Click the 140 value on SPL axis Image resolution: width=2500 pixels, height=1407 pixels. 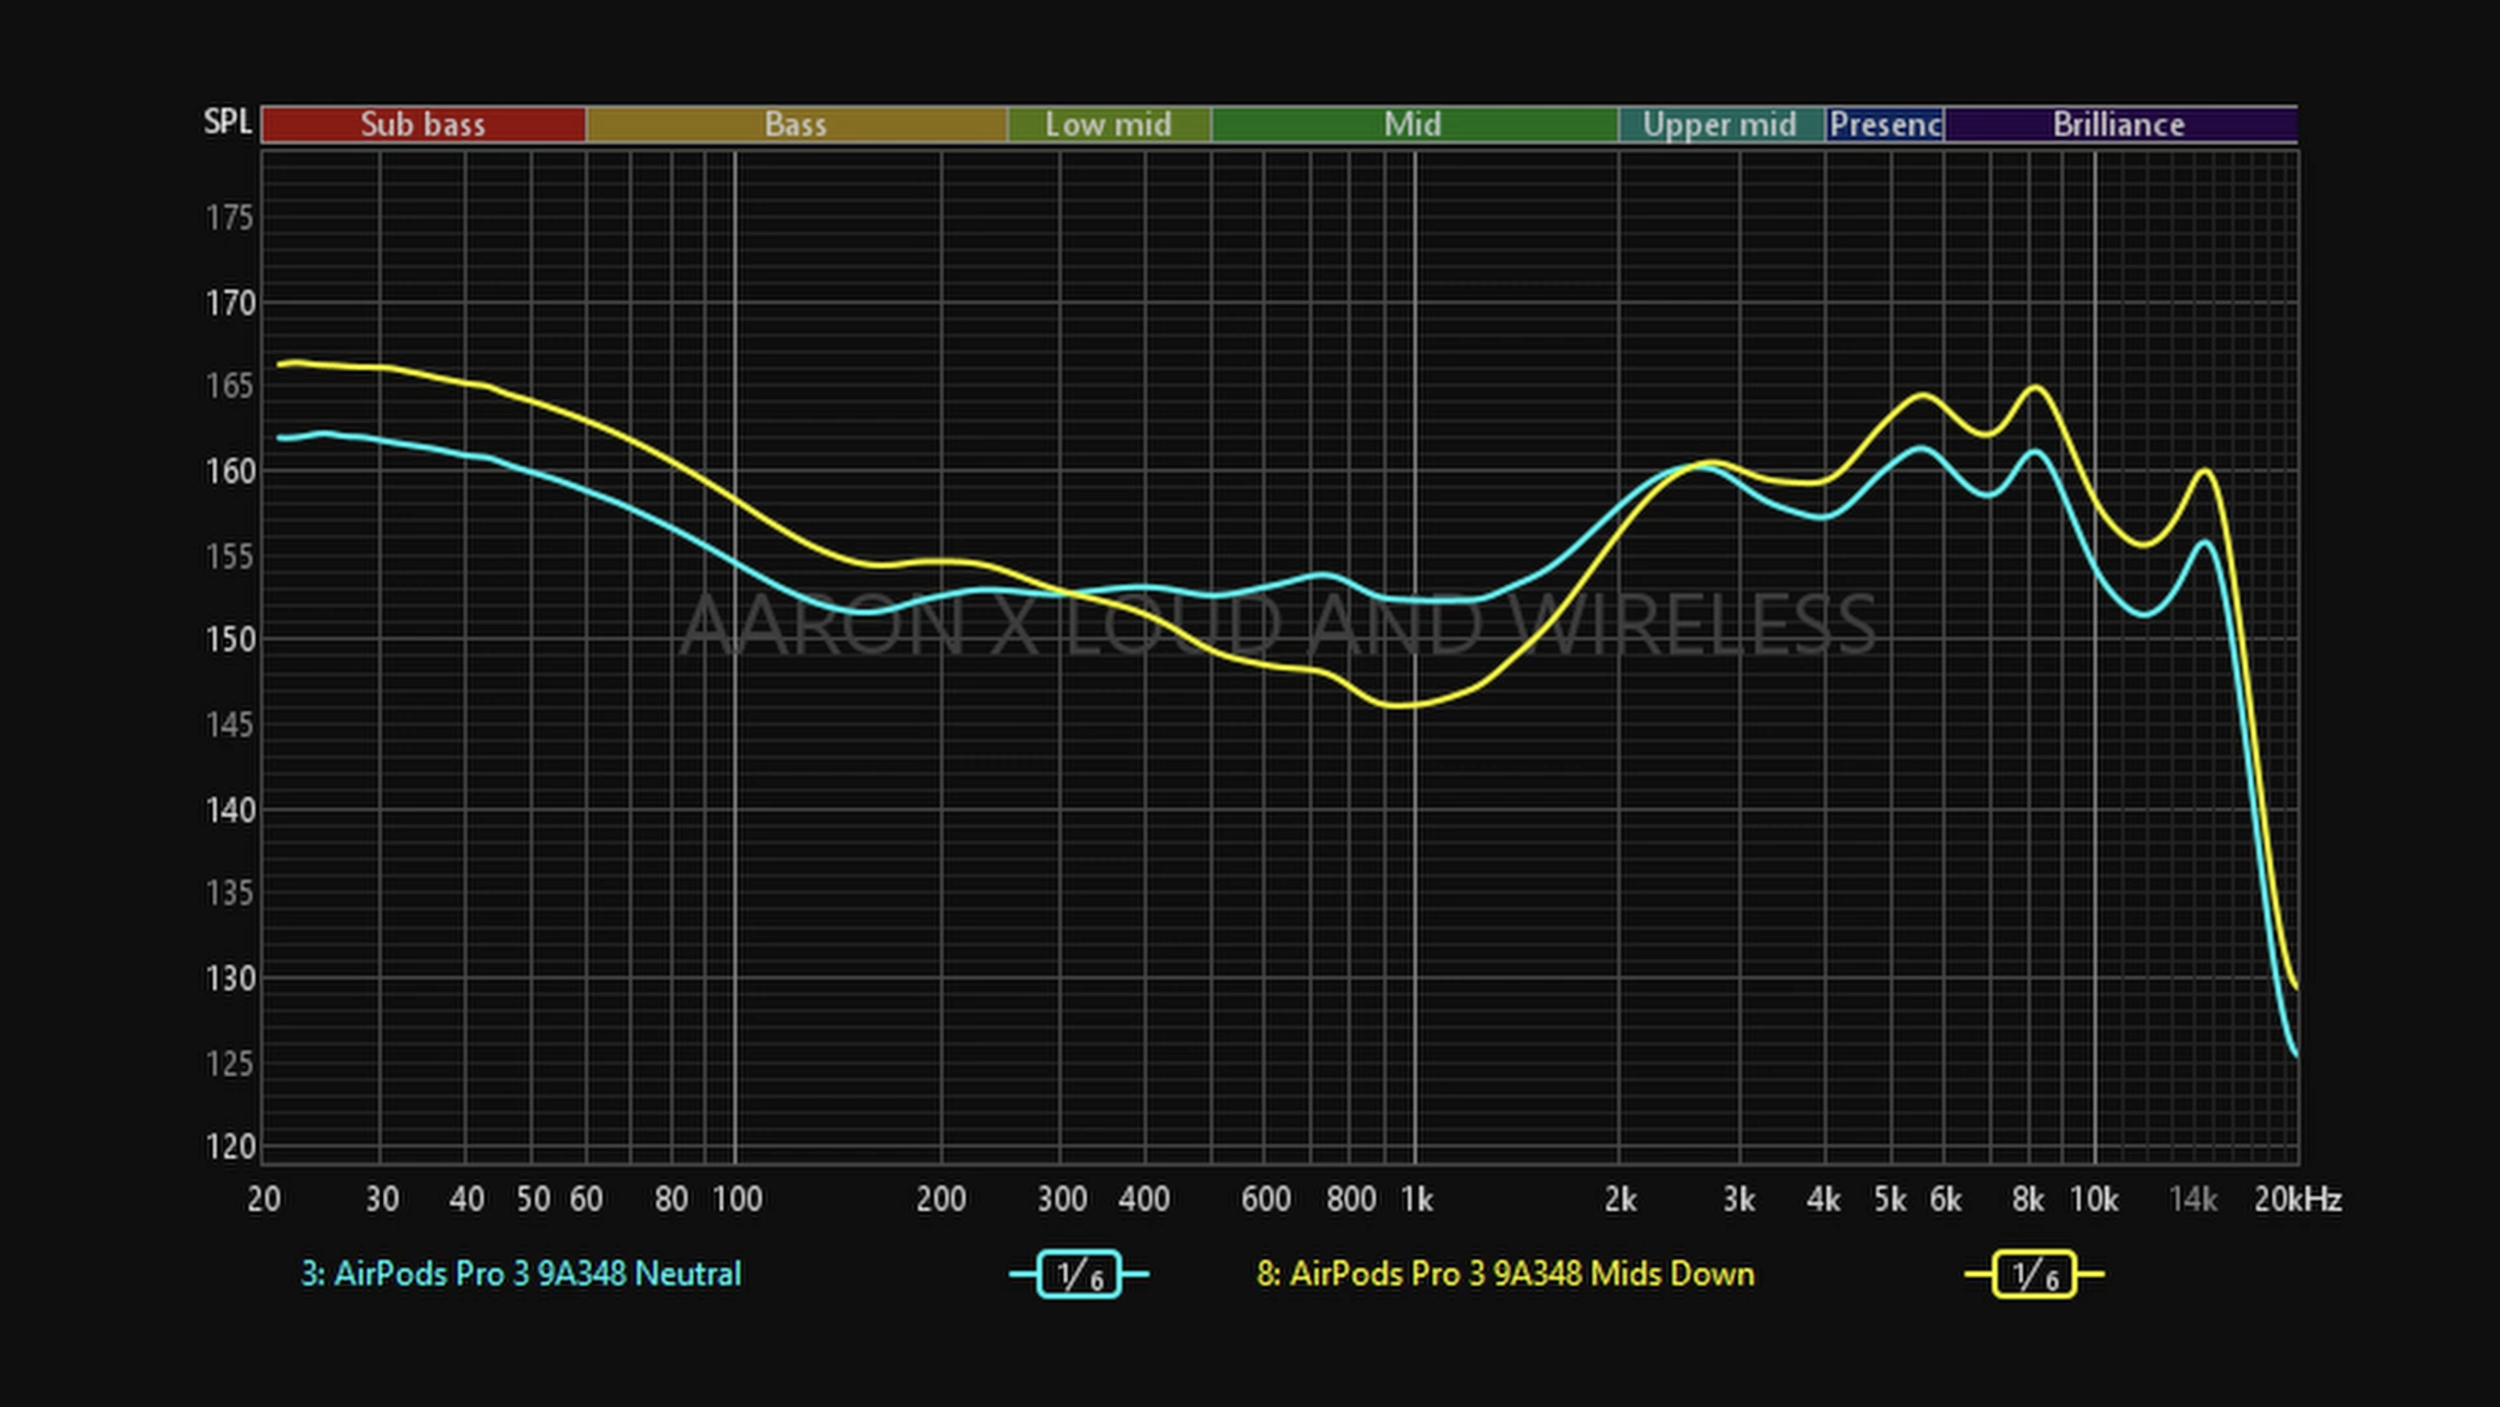(230, 810)
